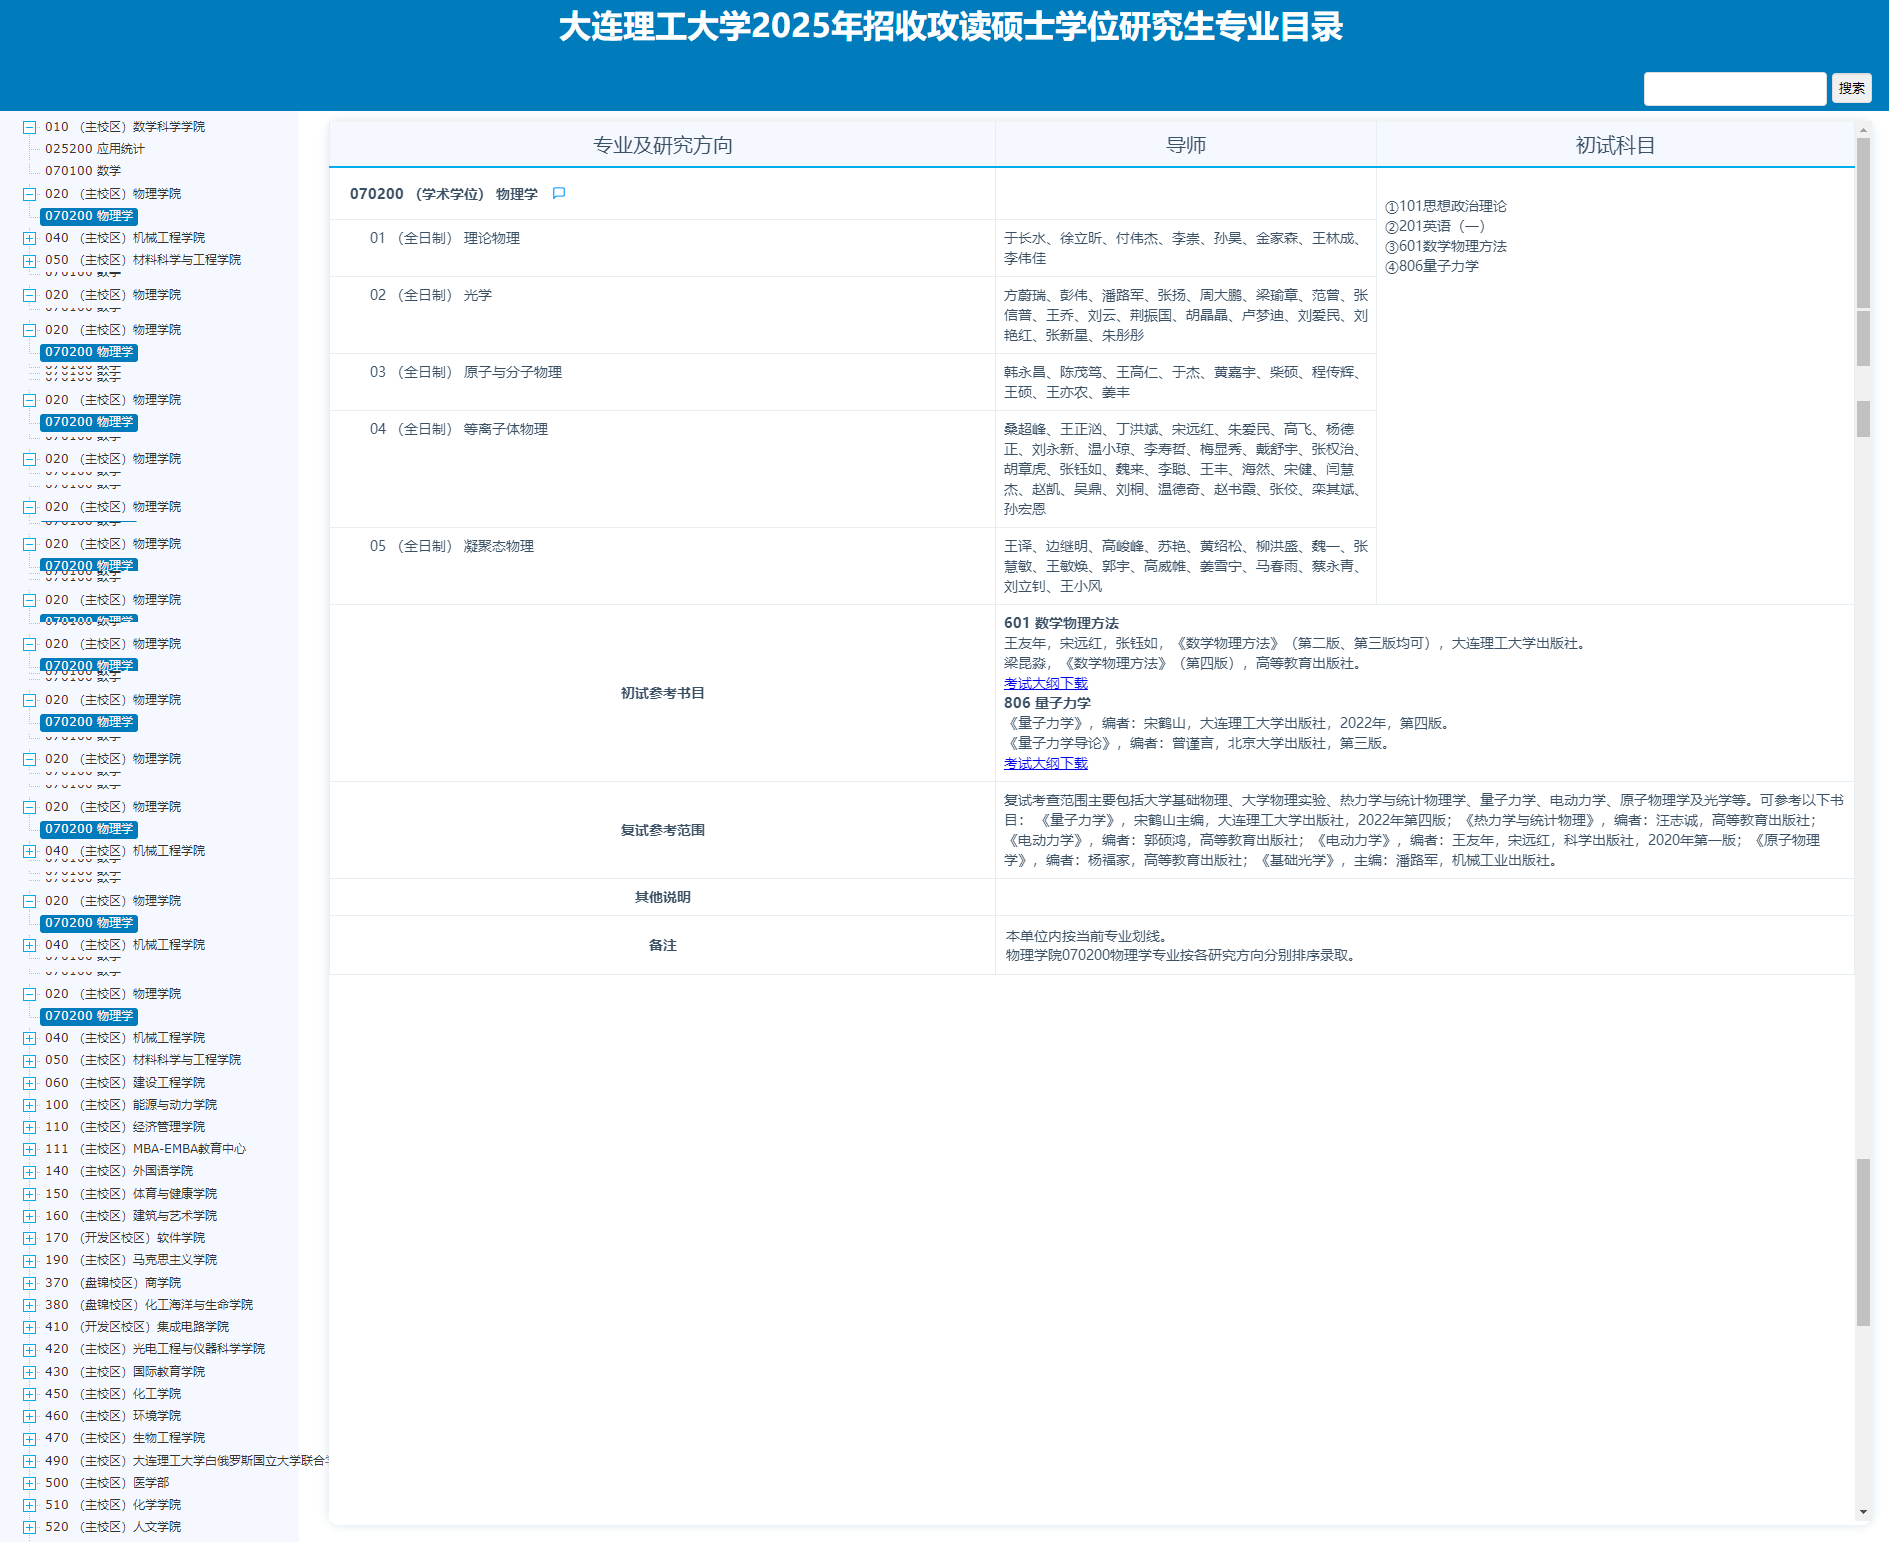Click the 复试参考范围 row label

coord(662,830)
